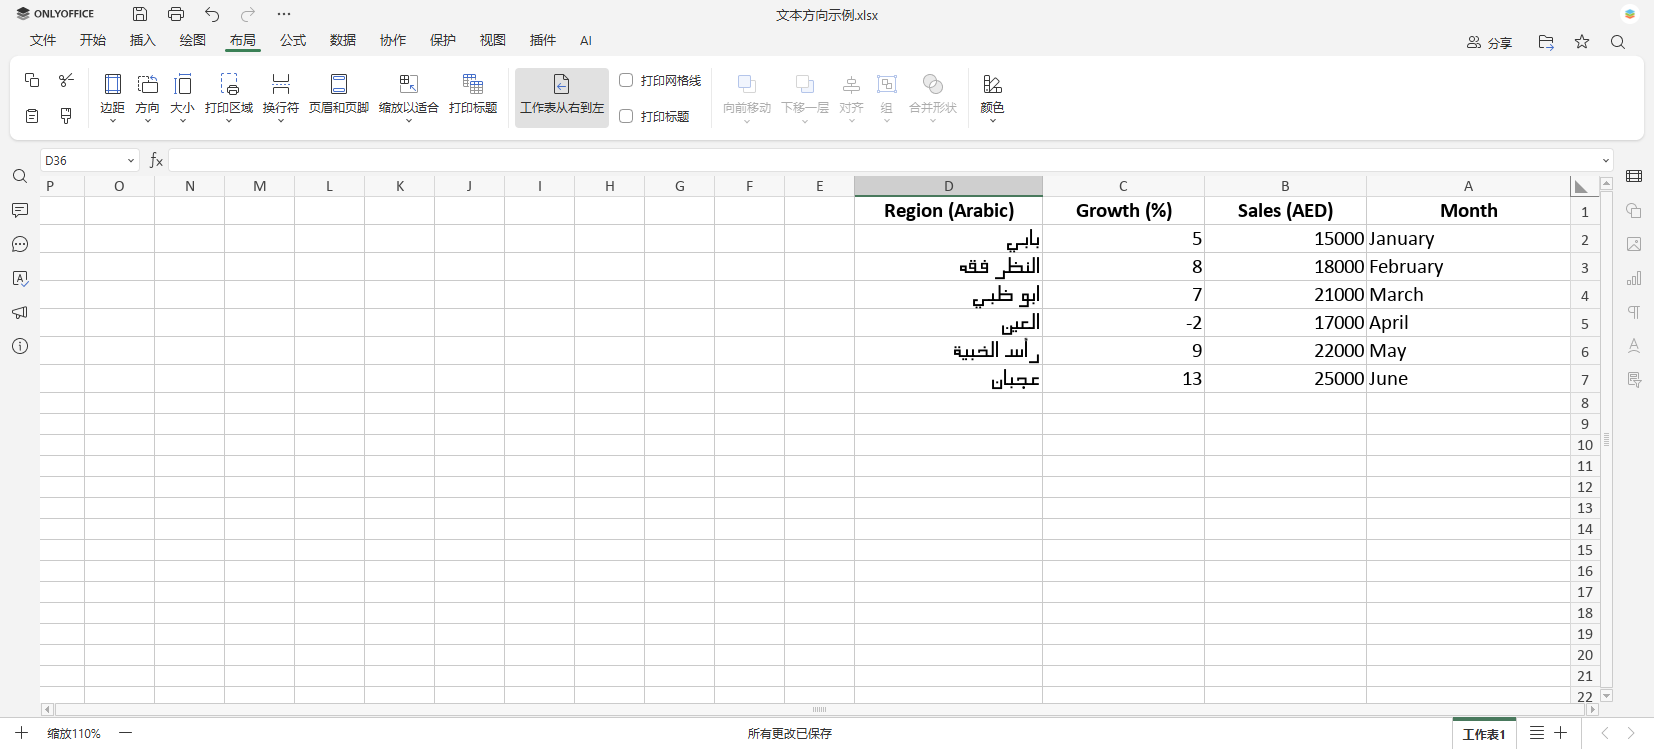This screenshot has height=749, width=1654.
Task: Click the horizontal scrollbar thumb
Action: [x=820, y=710]
